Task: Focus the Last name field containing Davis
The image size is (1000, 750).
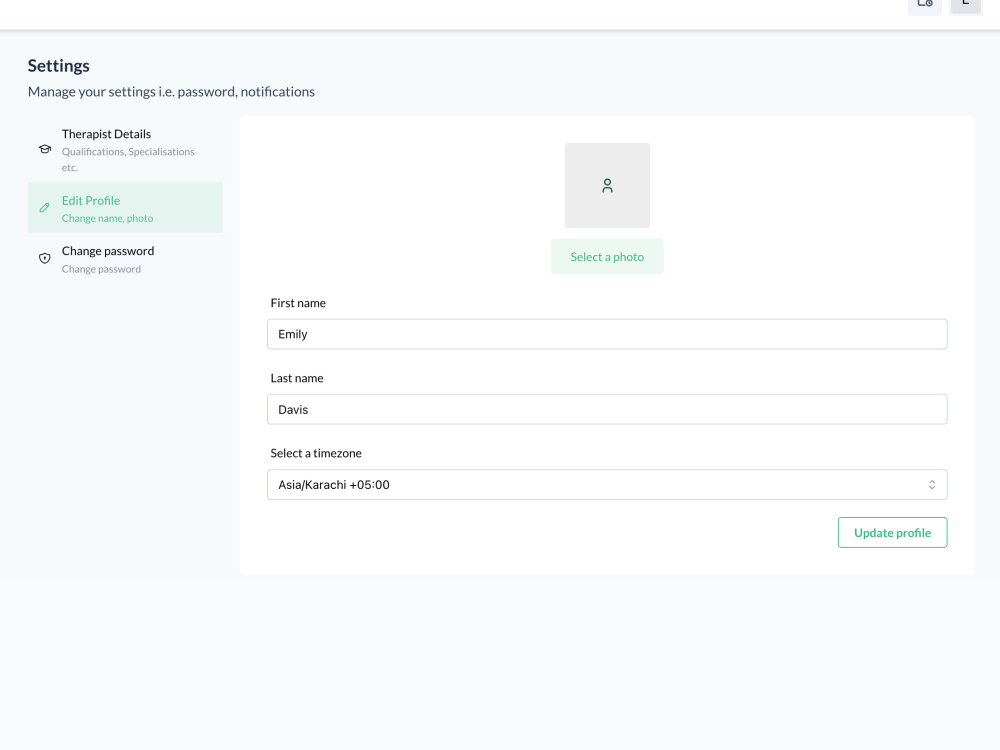Action: click(x=607, y=409)
